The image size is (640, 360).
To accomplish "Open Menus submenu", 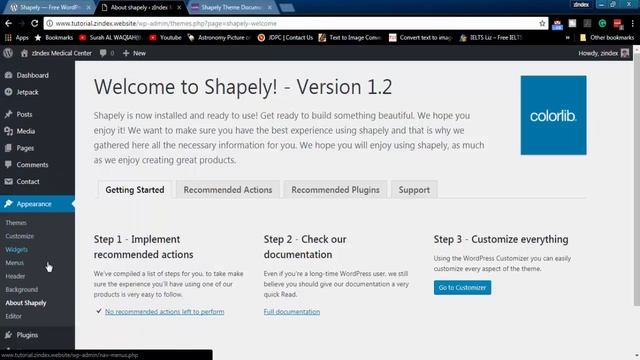I will click(14, 263).
